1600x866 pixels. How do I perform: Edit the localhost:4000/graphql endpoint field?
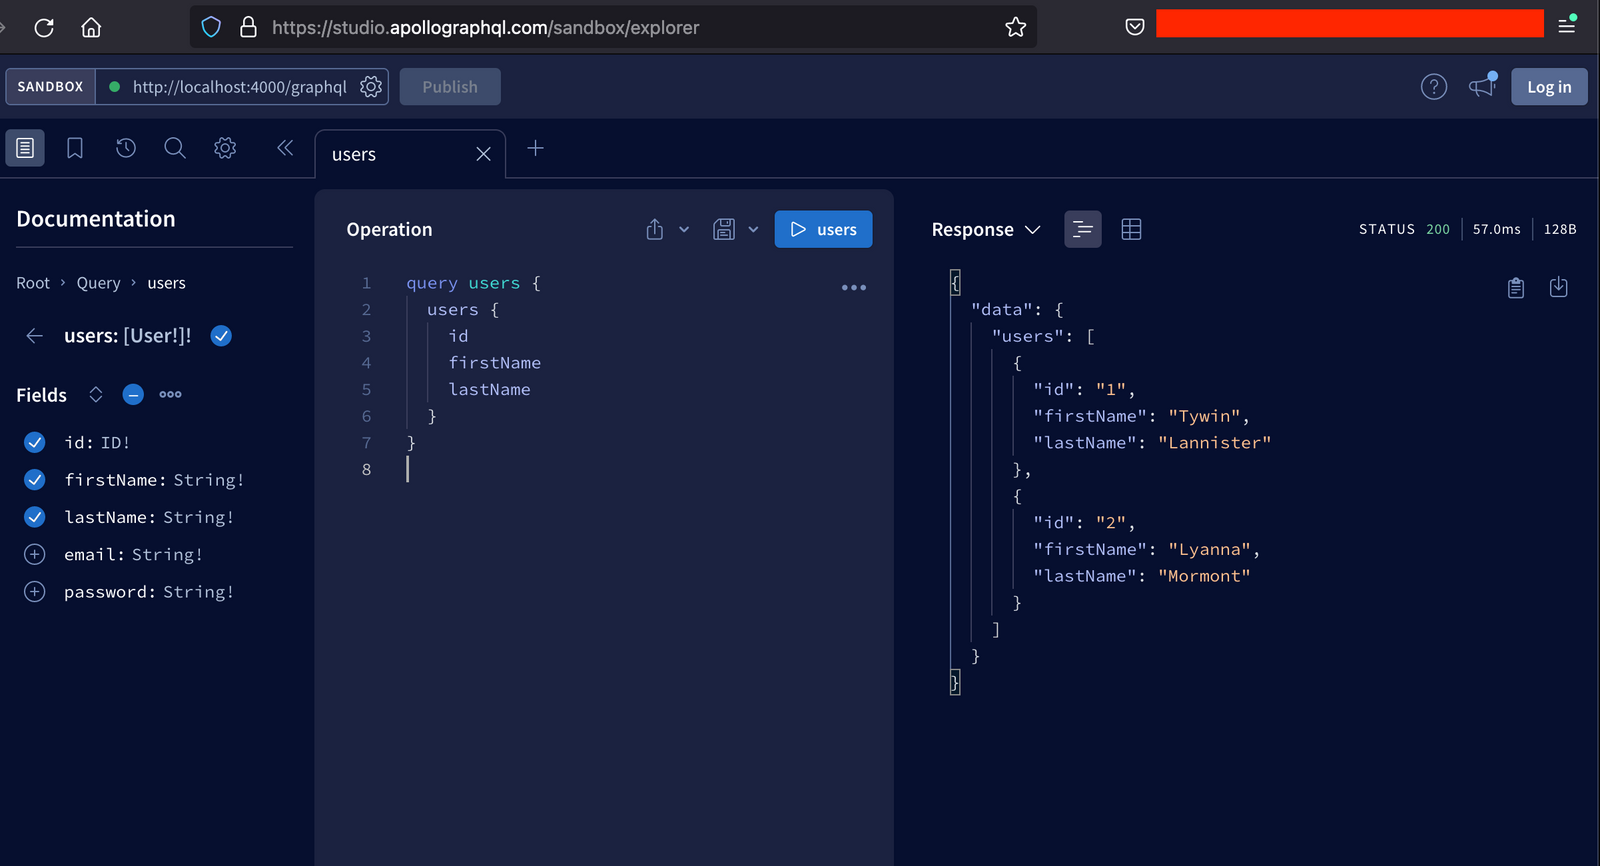tap(239, 87)
